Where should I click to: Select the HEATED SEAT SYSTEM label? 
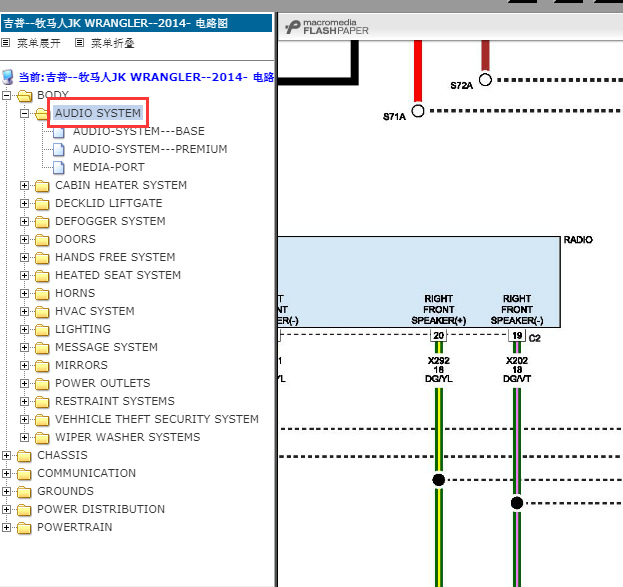point(118,275)
